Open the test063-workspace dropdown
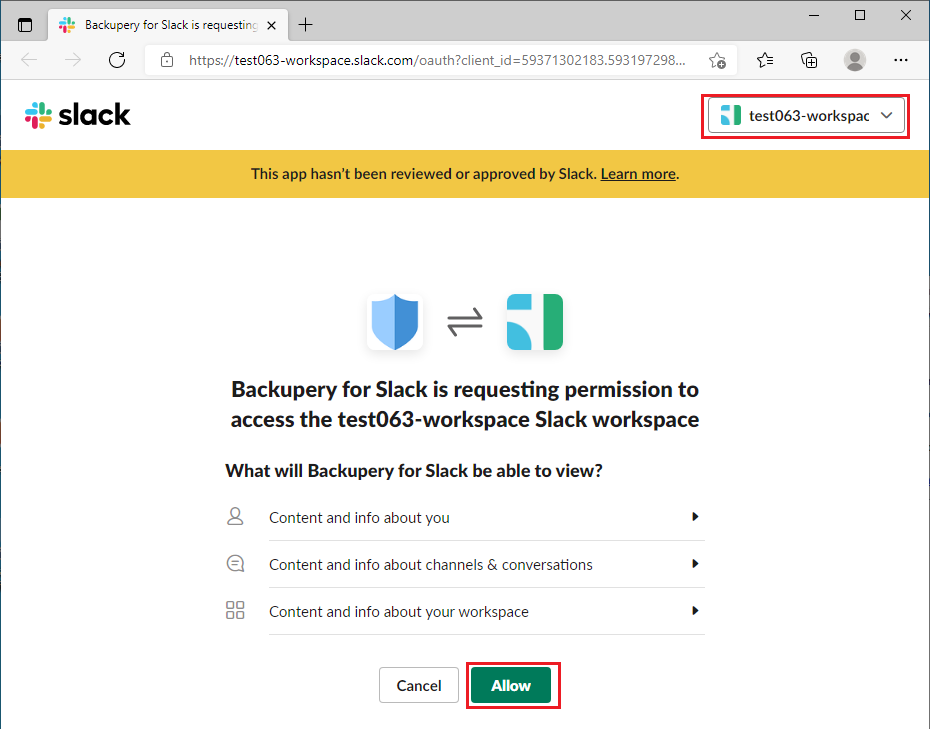This screenshot has width=930, height=729. [x=806, y=116]
